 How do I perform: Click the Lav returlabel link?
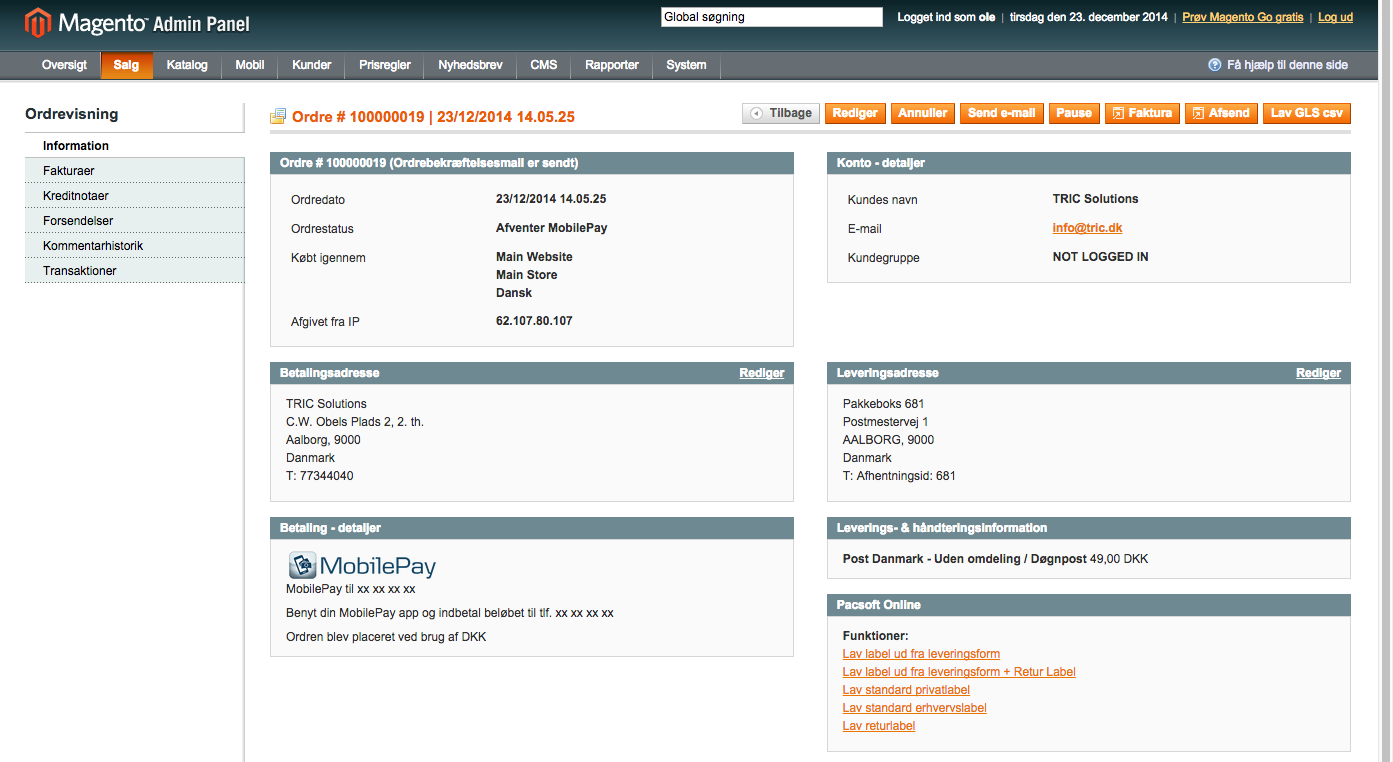point(878,726)
